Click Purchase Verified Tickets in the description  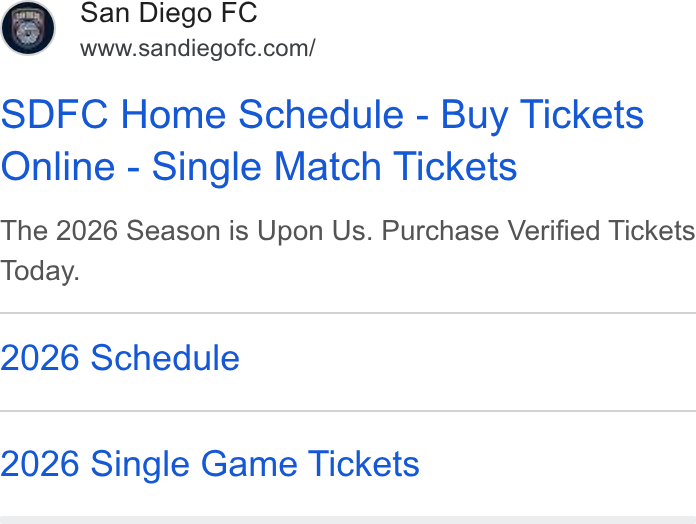538,231
